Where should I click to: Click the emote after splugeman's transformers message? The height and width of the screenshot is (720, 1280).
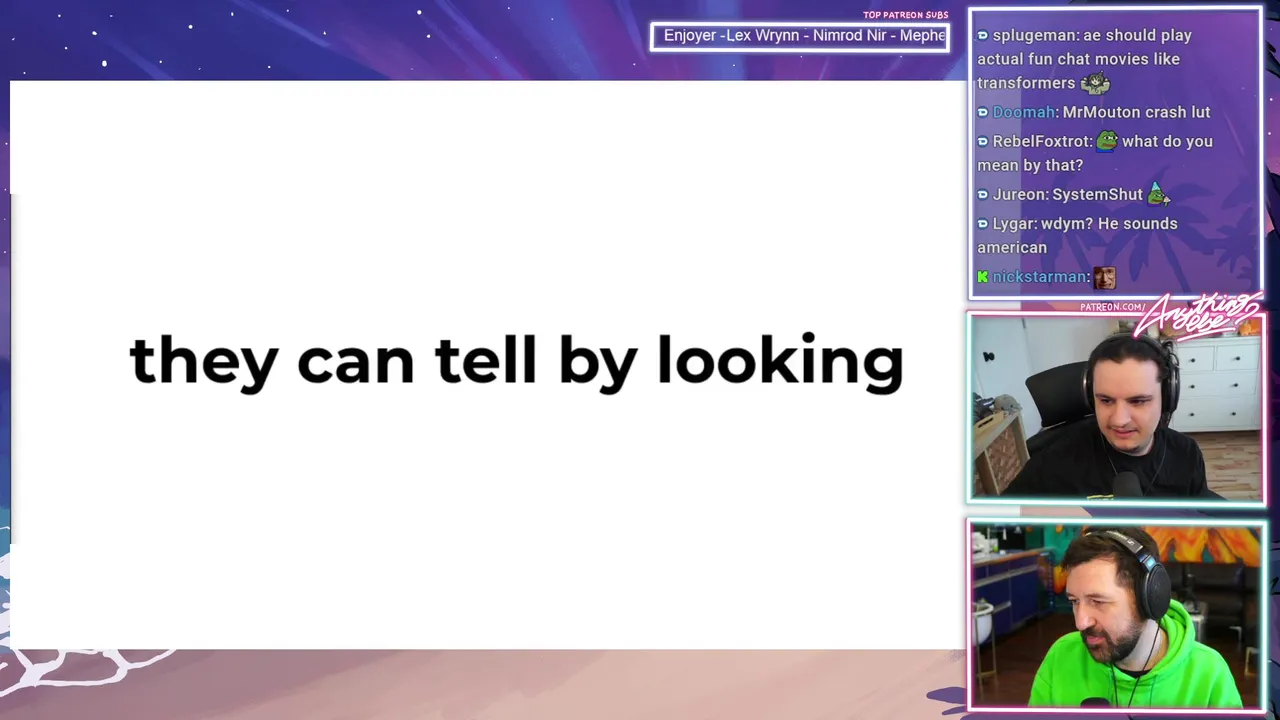[1095, 83]
